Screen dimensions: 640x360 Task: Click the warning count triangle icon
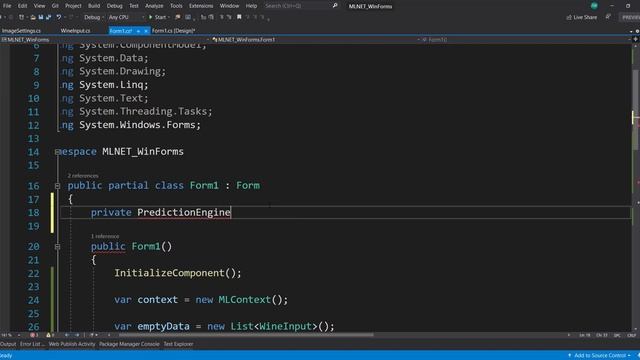click(48, 335)
